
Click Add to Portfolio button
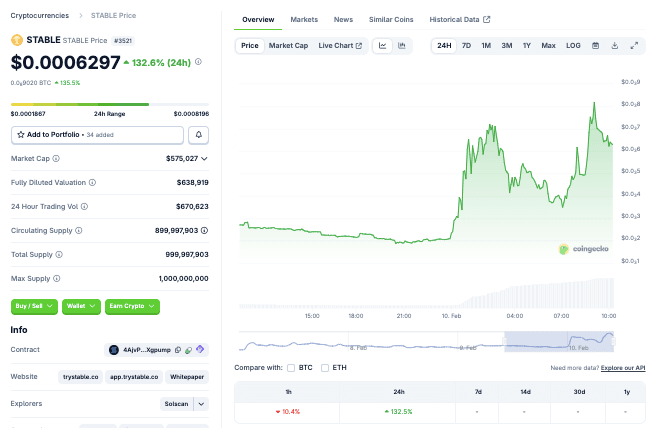[x=97, y=135]
